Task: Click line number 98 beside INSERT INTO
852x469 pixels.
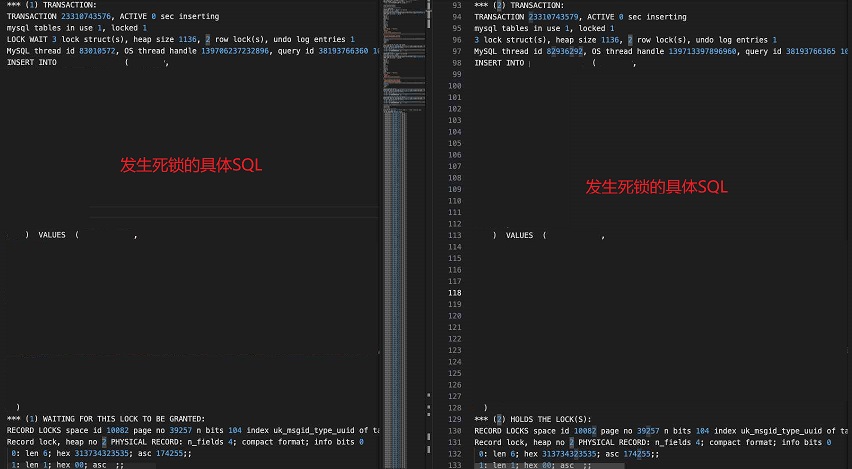Action: (x=457, y=63)
